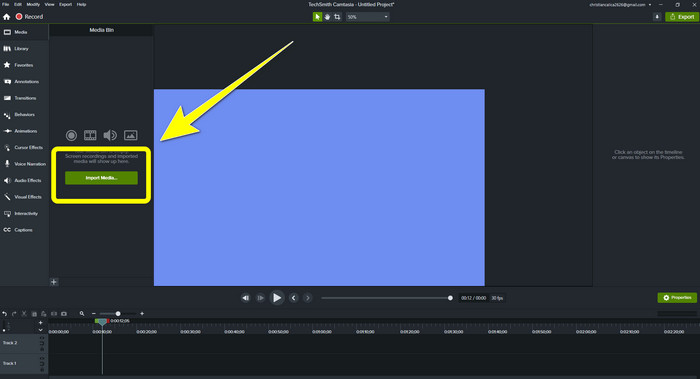The height and width of the screenshot is (379, 700).
Task: Open the account email dropdown
Action: pos(620,4)
